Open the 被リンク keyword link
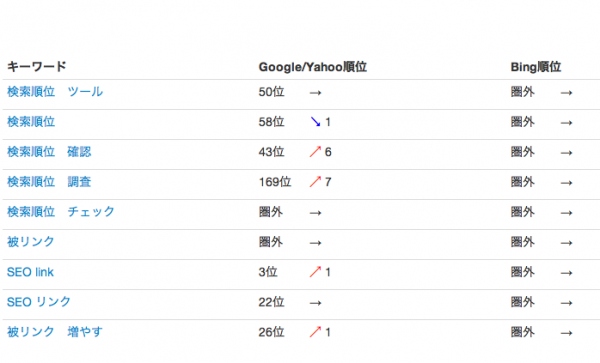 (31, 241)
